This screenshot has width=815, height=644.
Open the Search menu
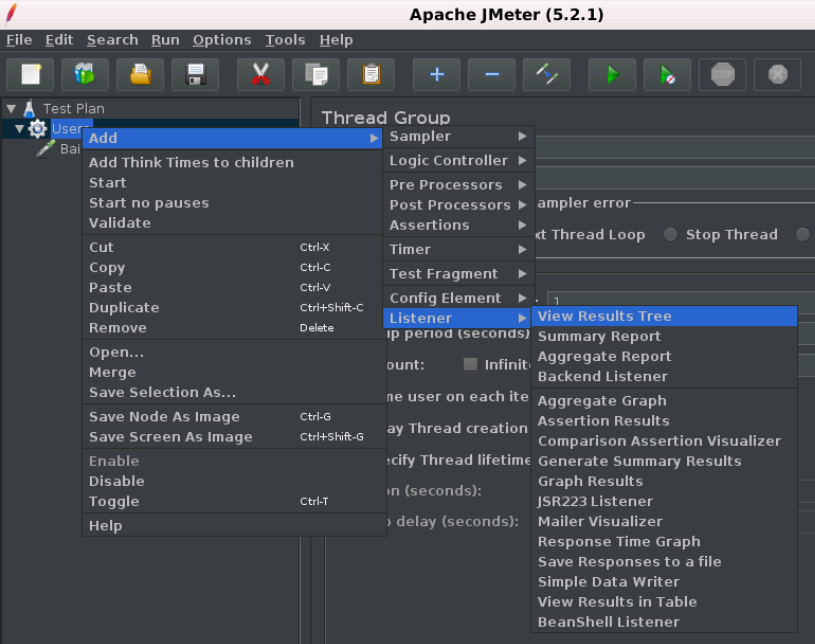[112, 40]
